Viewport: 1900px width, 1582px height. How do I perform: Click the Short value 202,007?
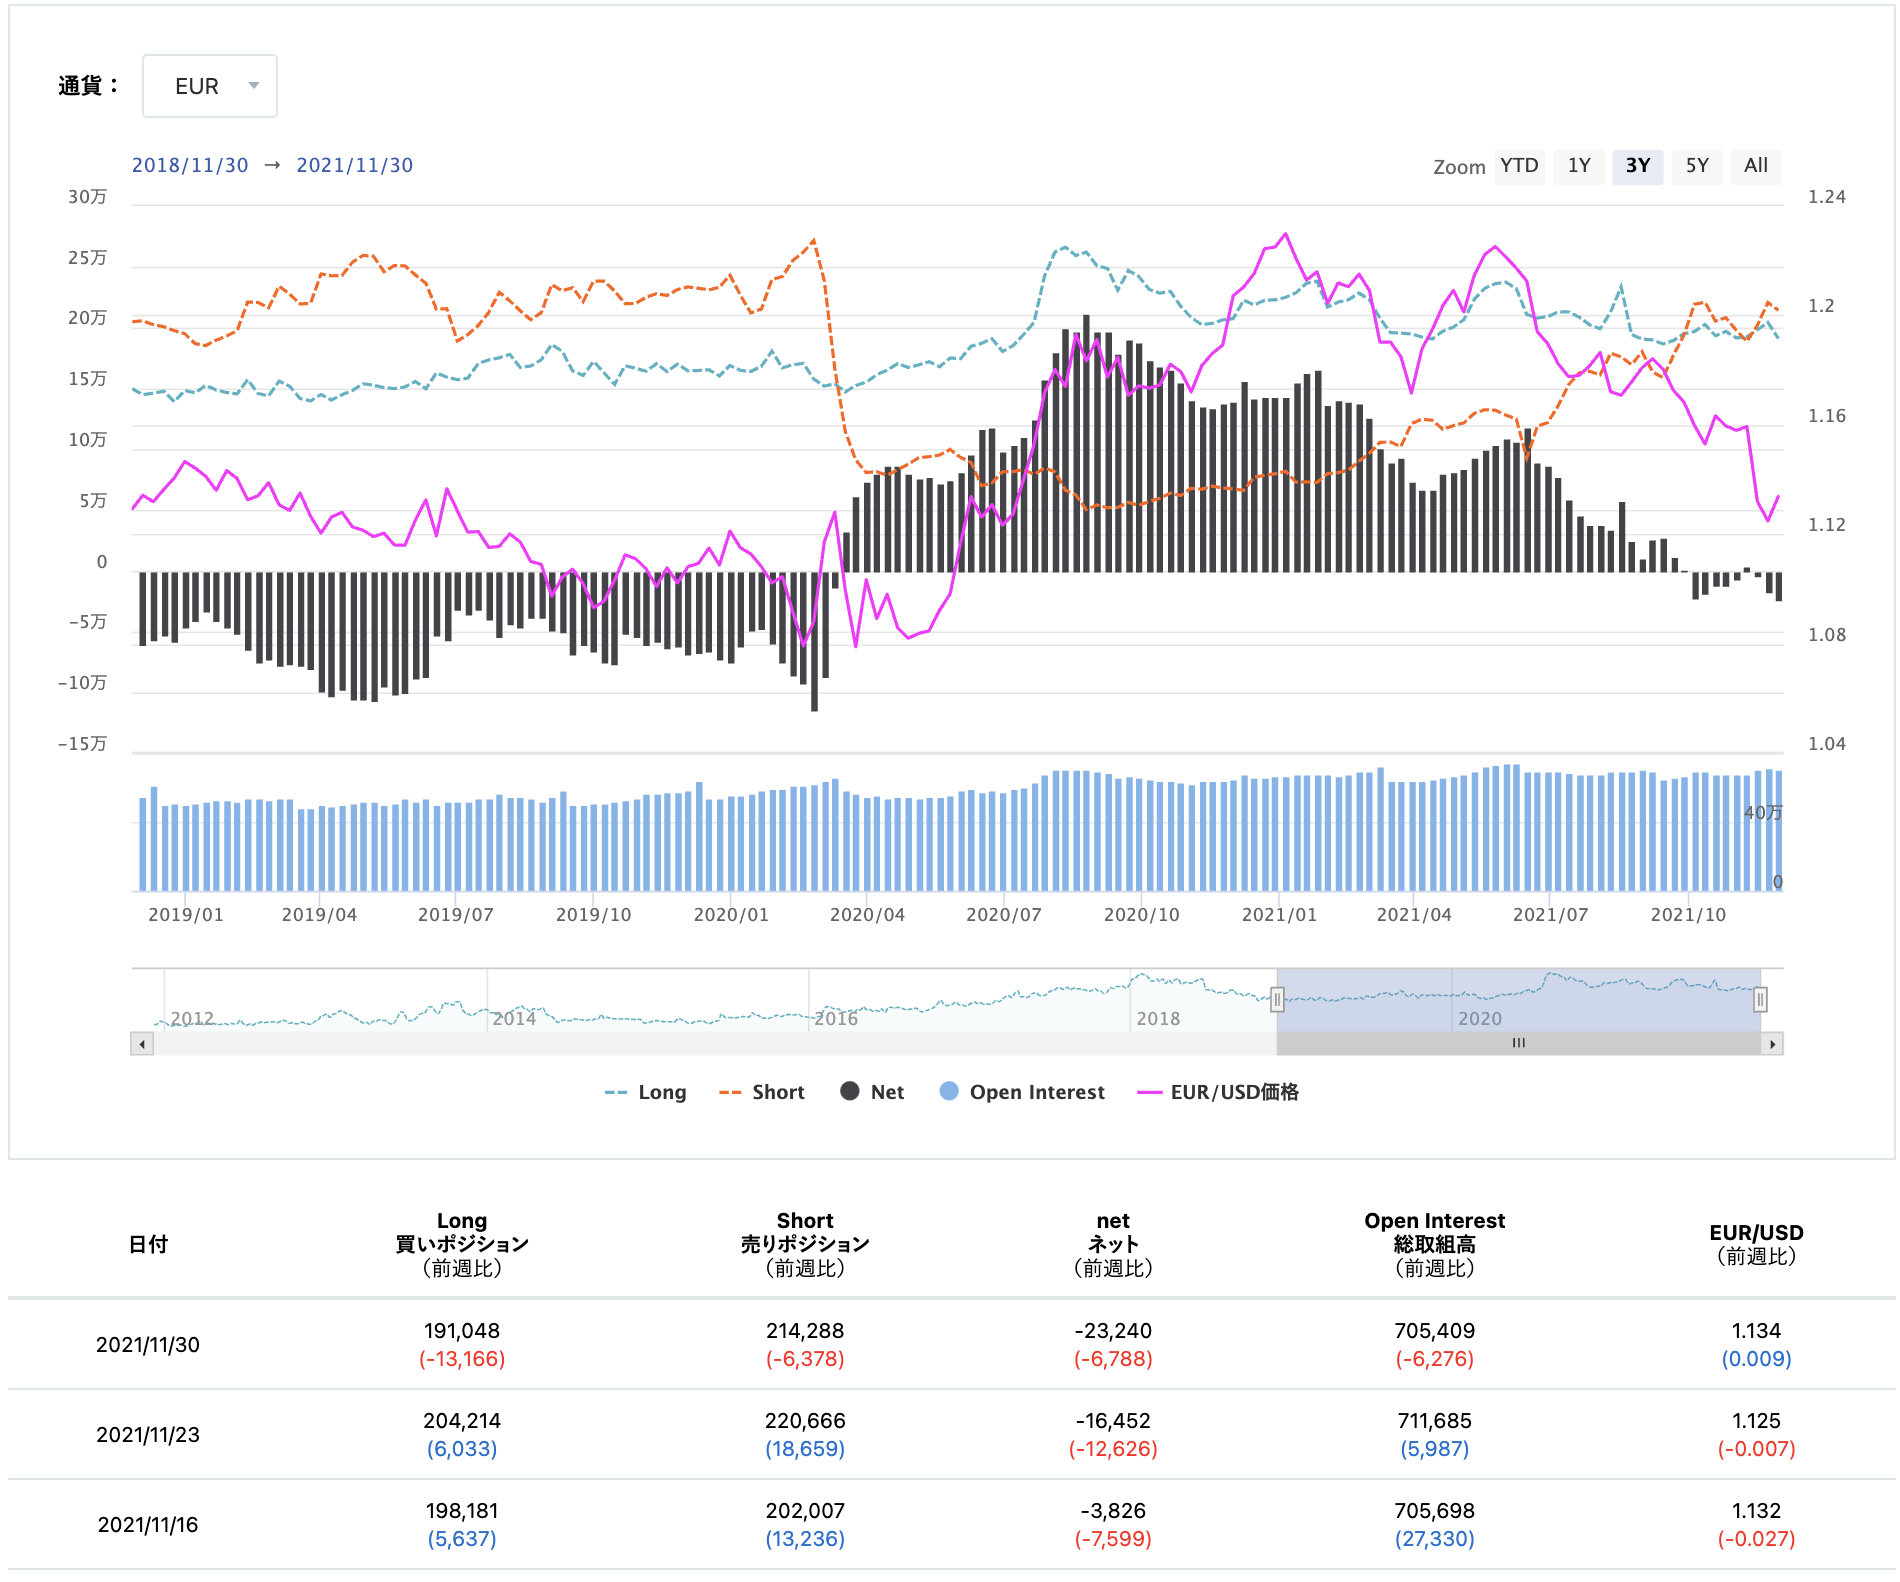[805, 1511]
